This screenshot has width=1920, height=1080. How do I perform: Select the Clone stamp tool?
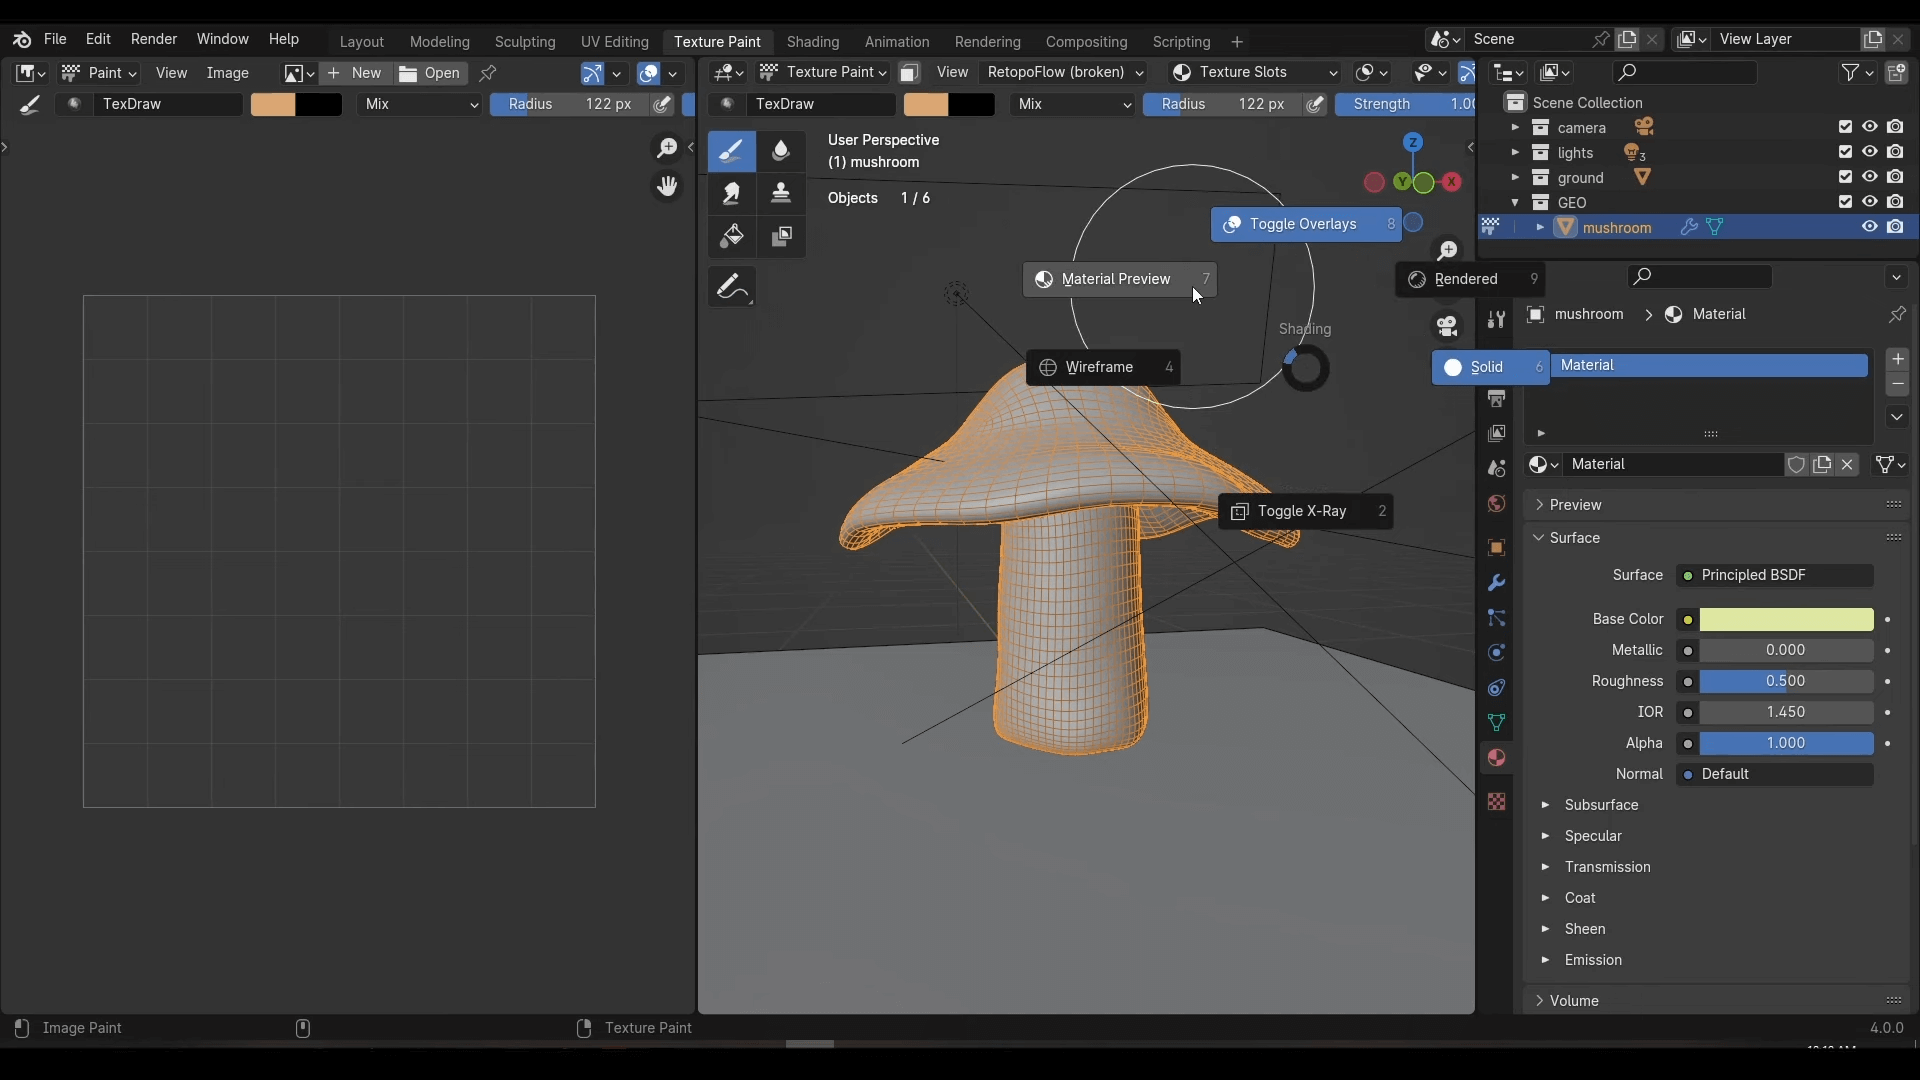pos(782,194)
